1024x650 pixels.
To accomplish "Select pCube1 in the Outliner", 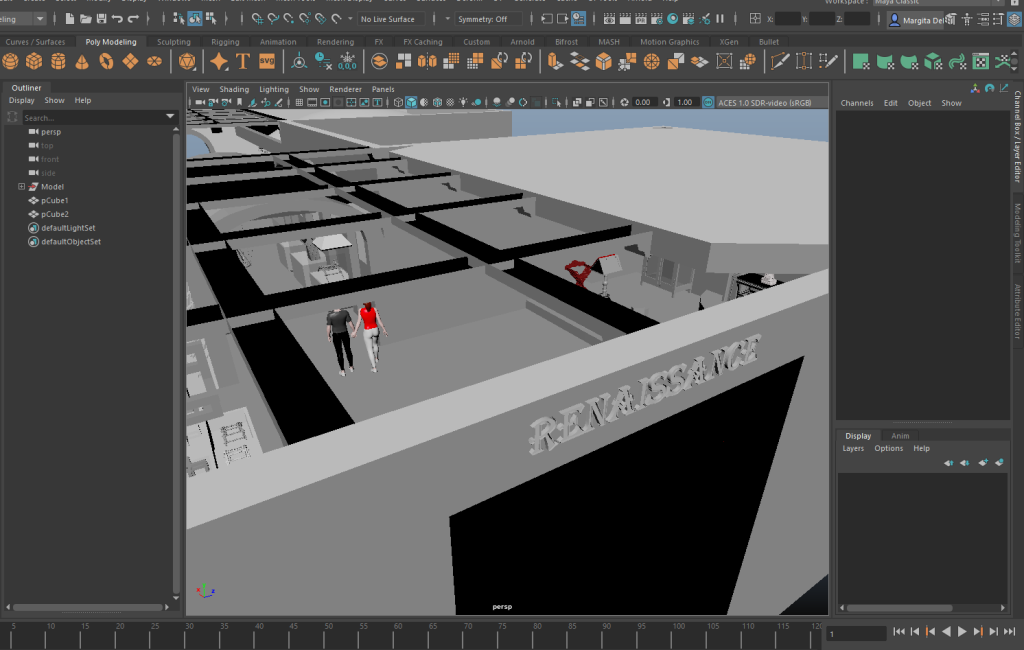I will click(x=55, y=201).
